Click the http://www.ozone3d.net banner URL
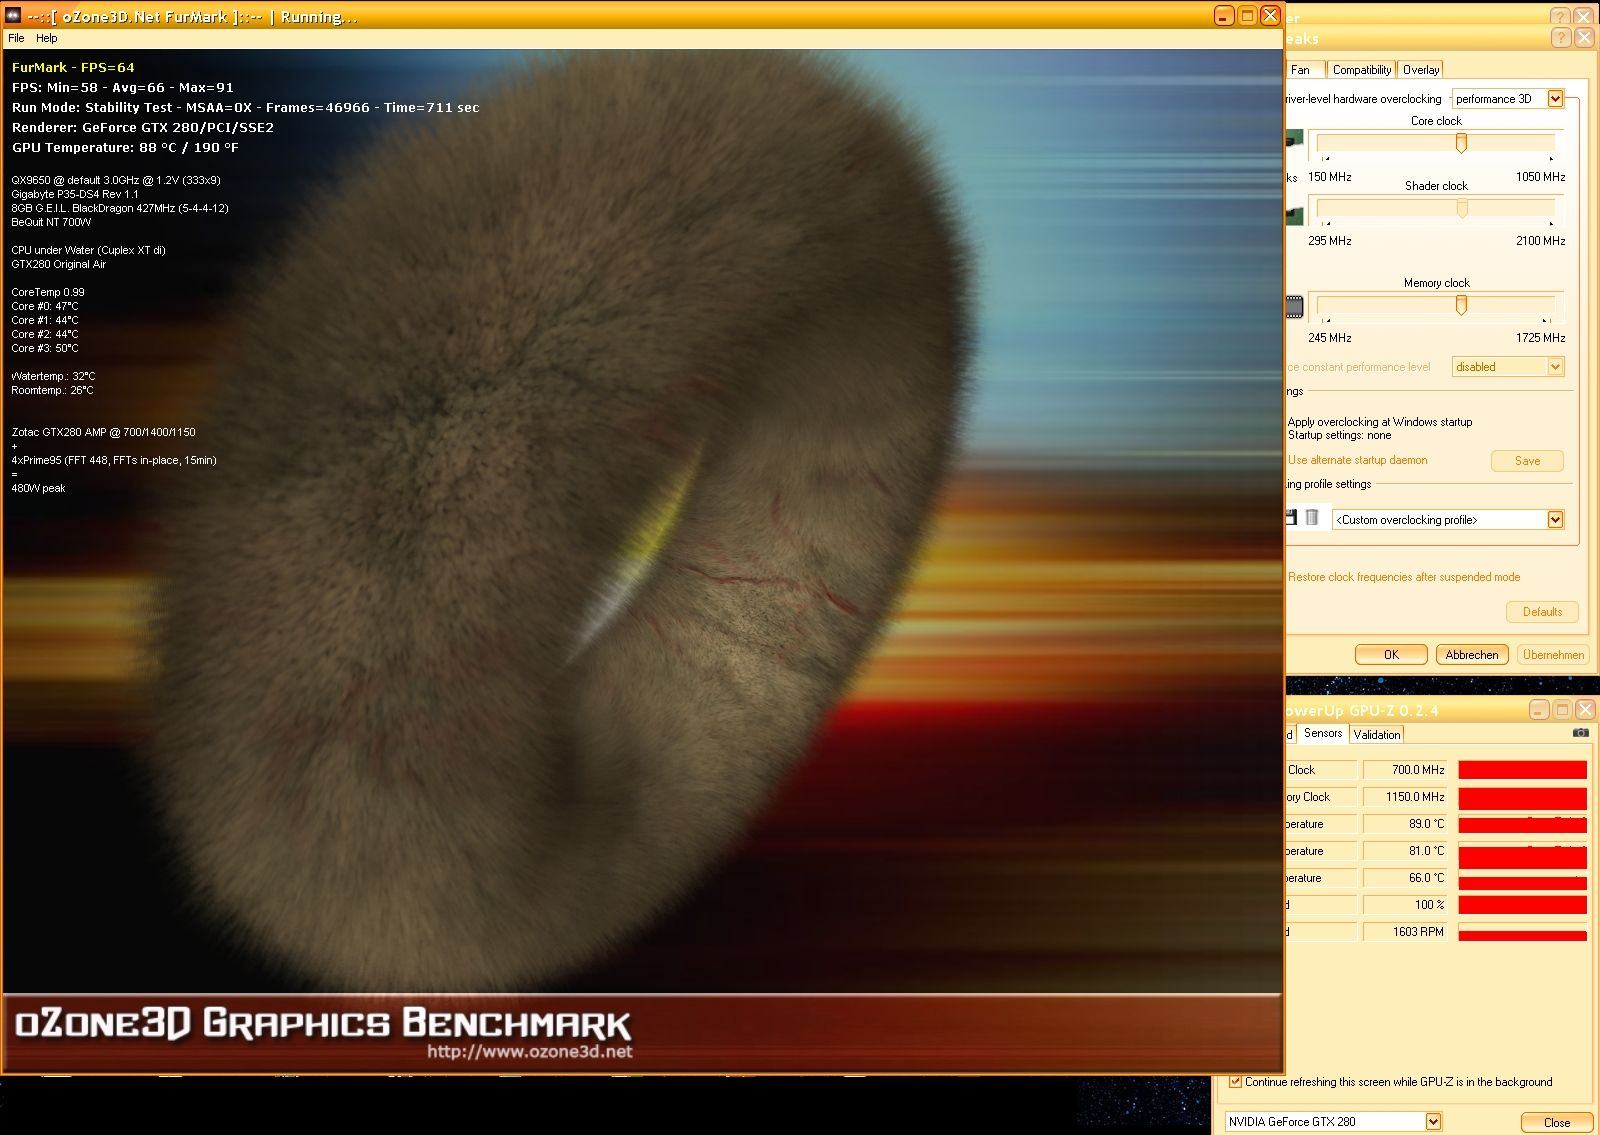 pyautogui.click(x=530, y=1051)
